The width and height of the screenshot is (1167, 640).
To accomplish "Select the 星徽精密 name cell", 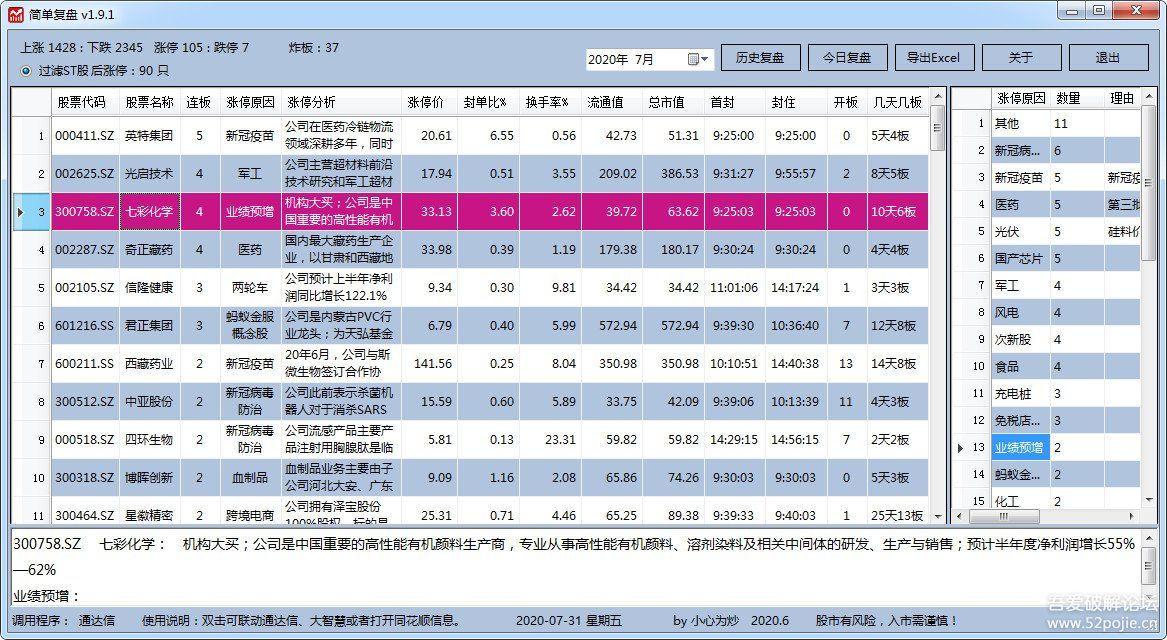I will click(x=150, y=513).
